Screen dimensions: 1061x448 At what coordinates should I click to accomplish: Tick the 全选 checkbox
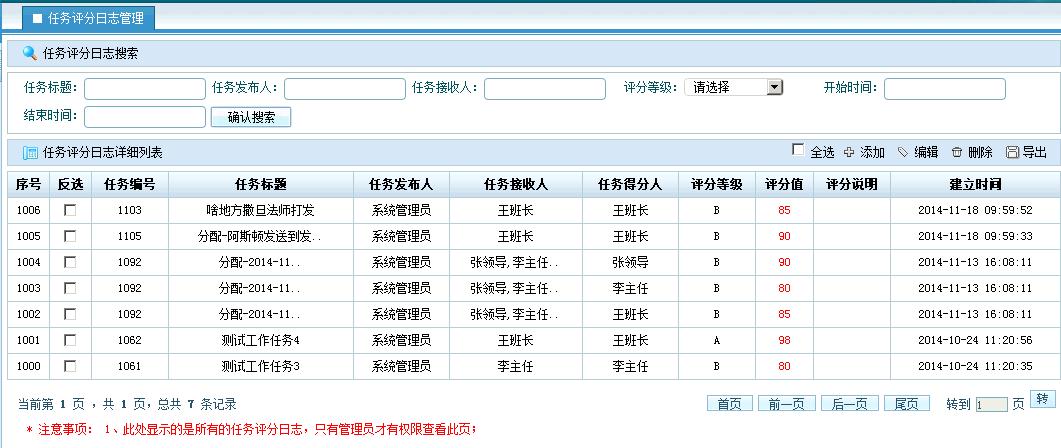(x=798, y=149)
